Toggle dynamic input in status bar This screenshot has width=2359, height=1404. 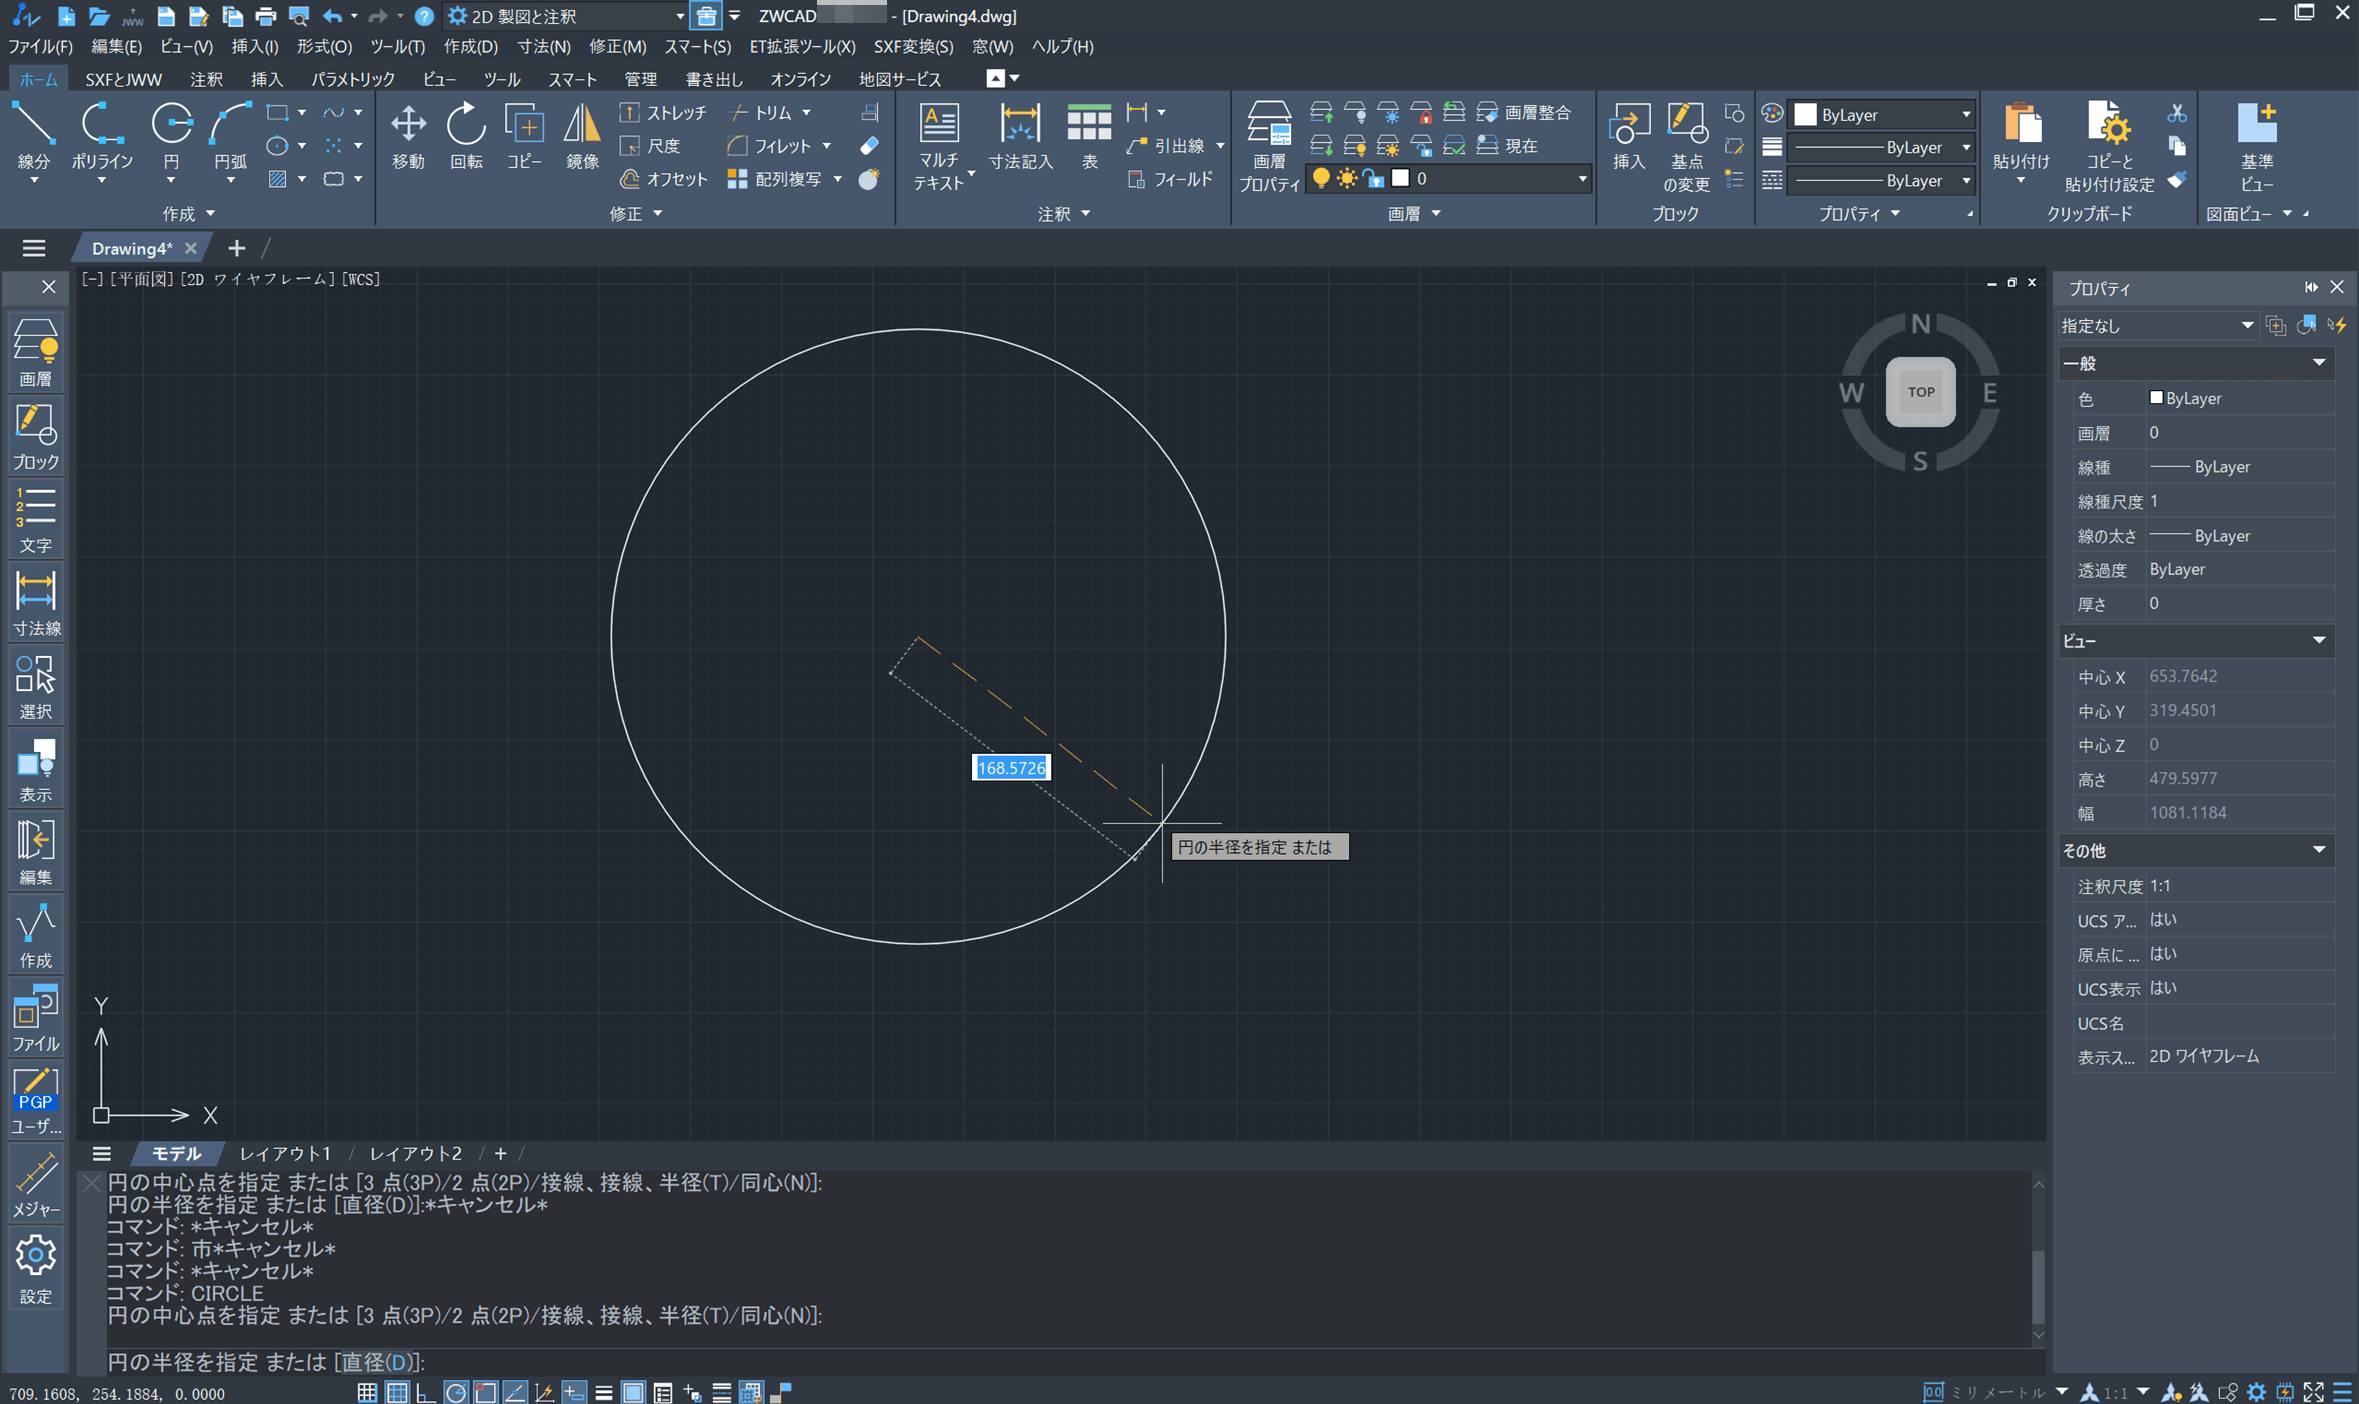coord(574,1392)
